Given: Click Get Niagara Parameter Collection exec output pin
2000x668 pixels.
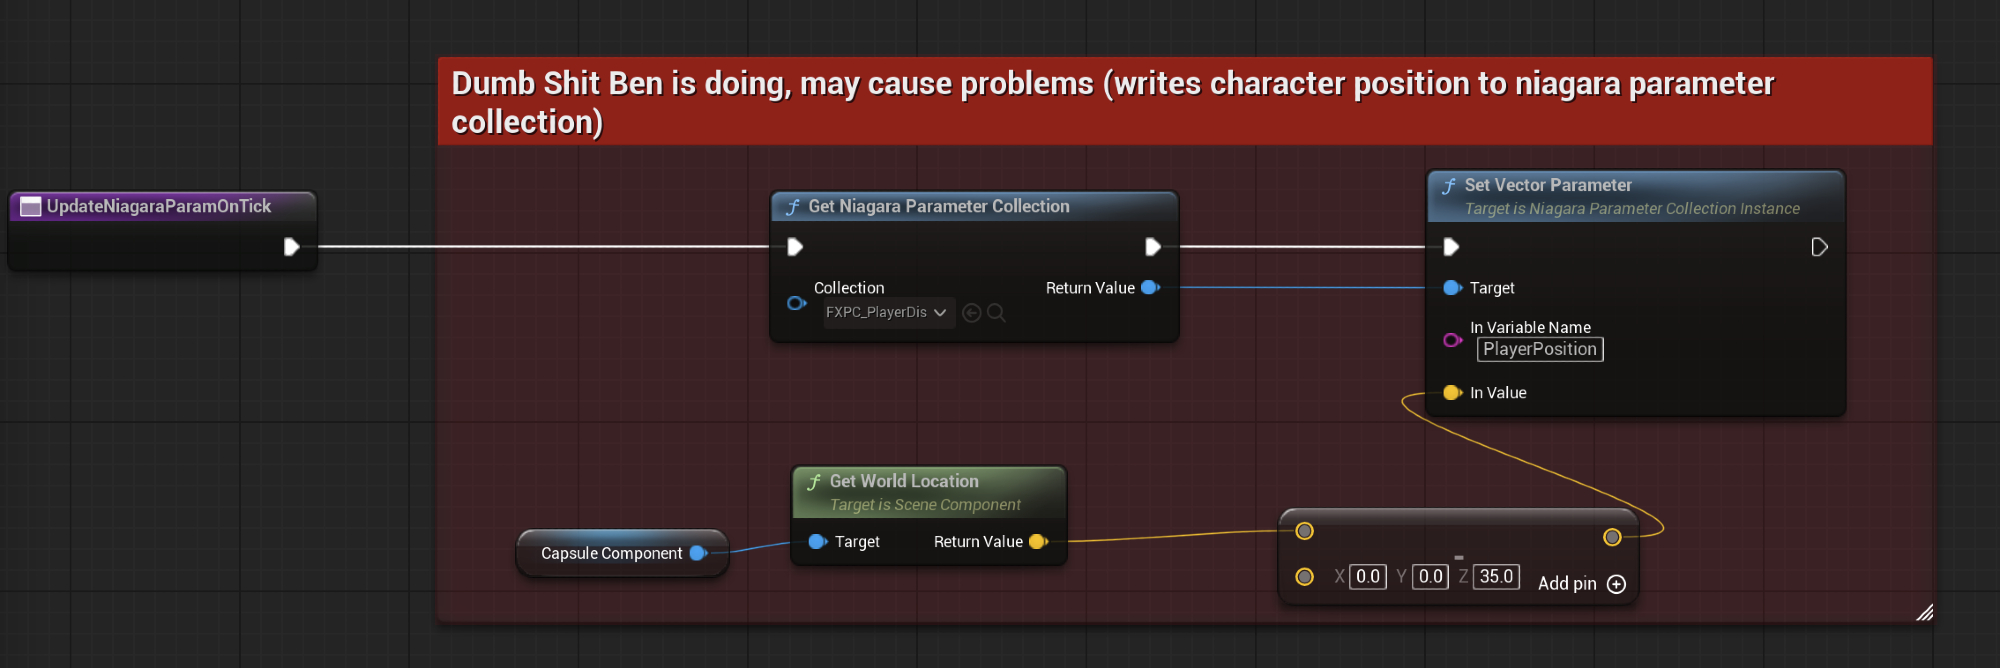Looking at the screenshot, I should point(1152,247).
